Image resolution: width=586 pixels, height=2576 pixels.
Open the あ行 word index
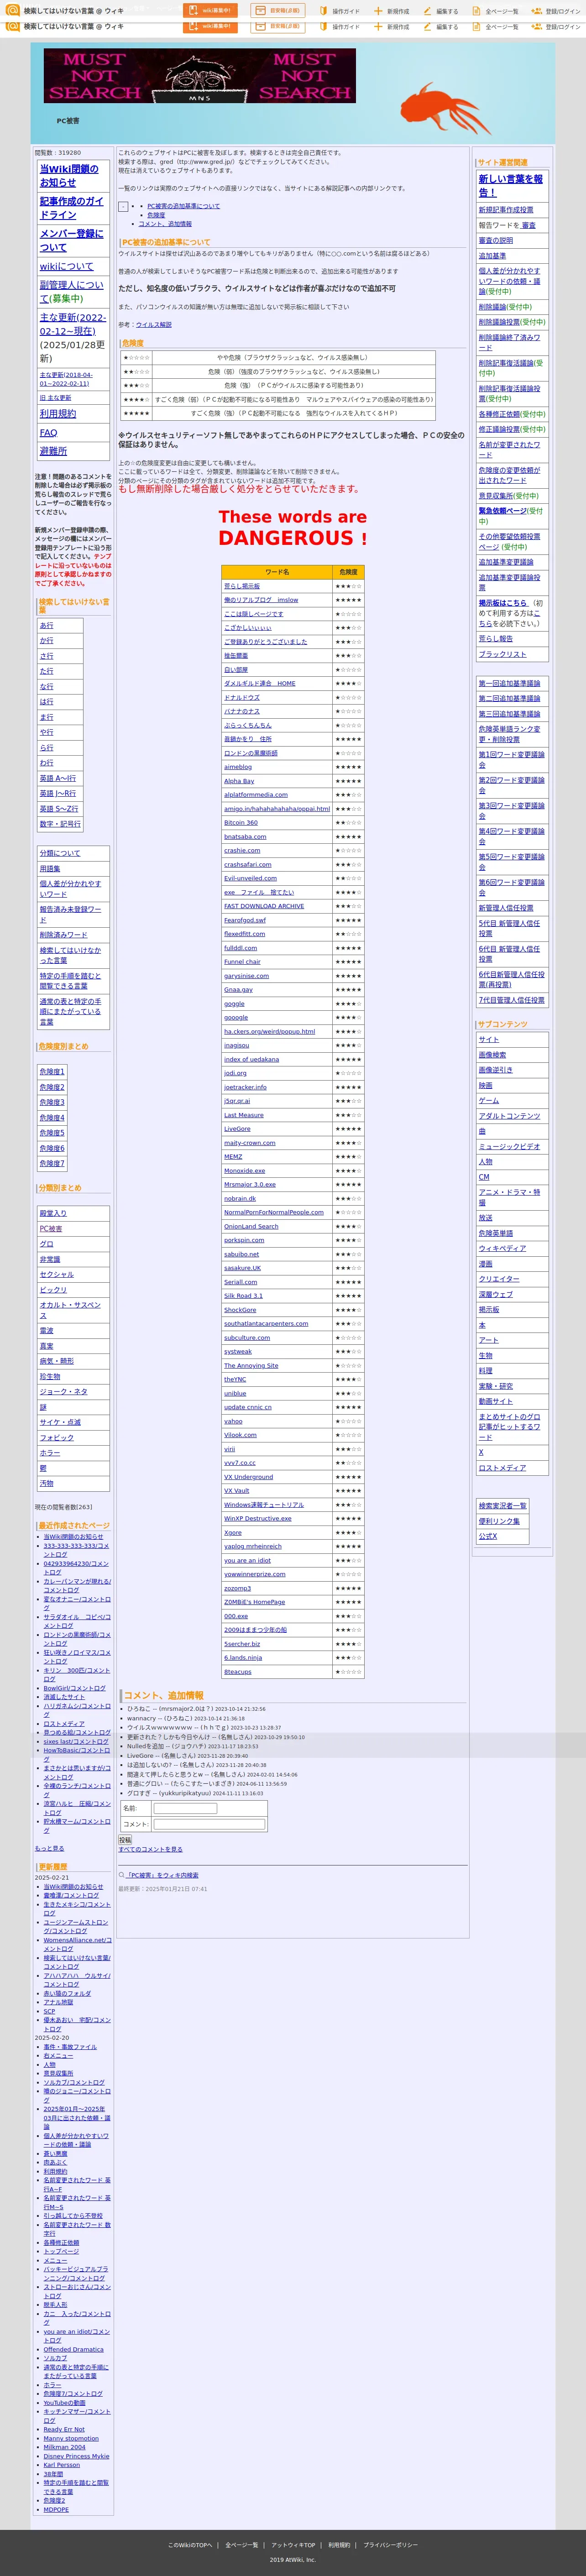point(47,625)
